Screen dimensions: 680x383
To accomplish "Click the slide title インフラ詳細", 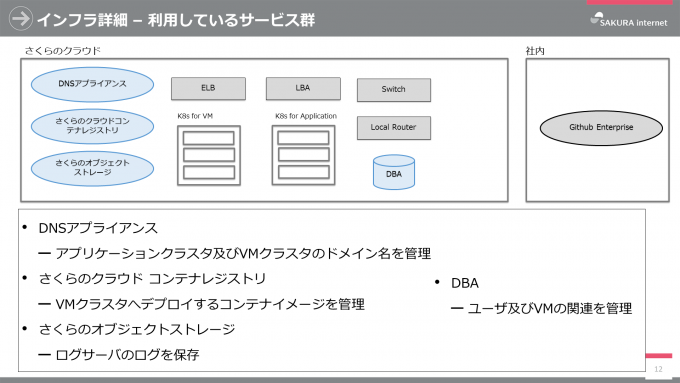I will (x=82, y=20).
